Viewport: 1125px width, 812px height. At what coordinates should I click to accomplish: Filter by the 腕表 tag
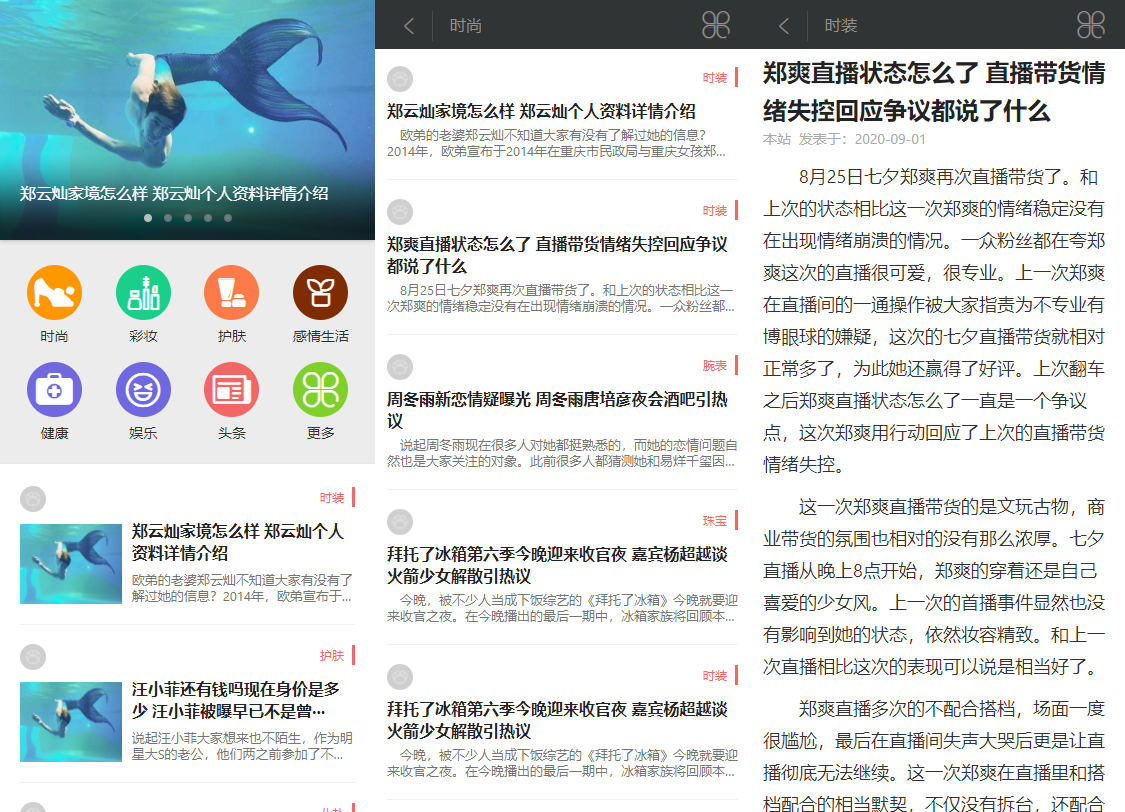[x=715, y=366]
